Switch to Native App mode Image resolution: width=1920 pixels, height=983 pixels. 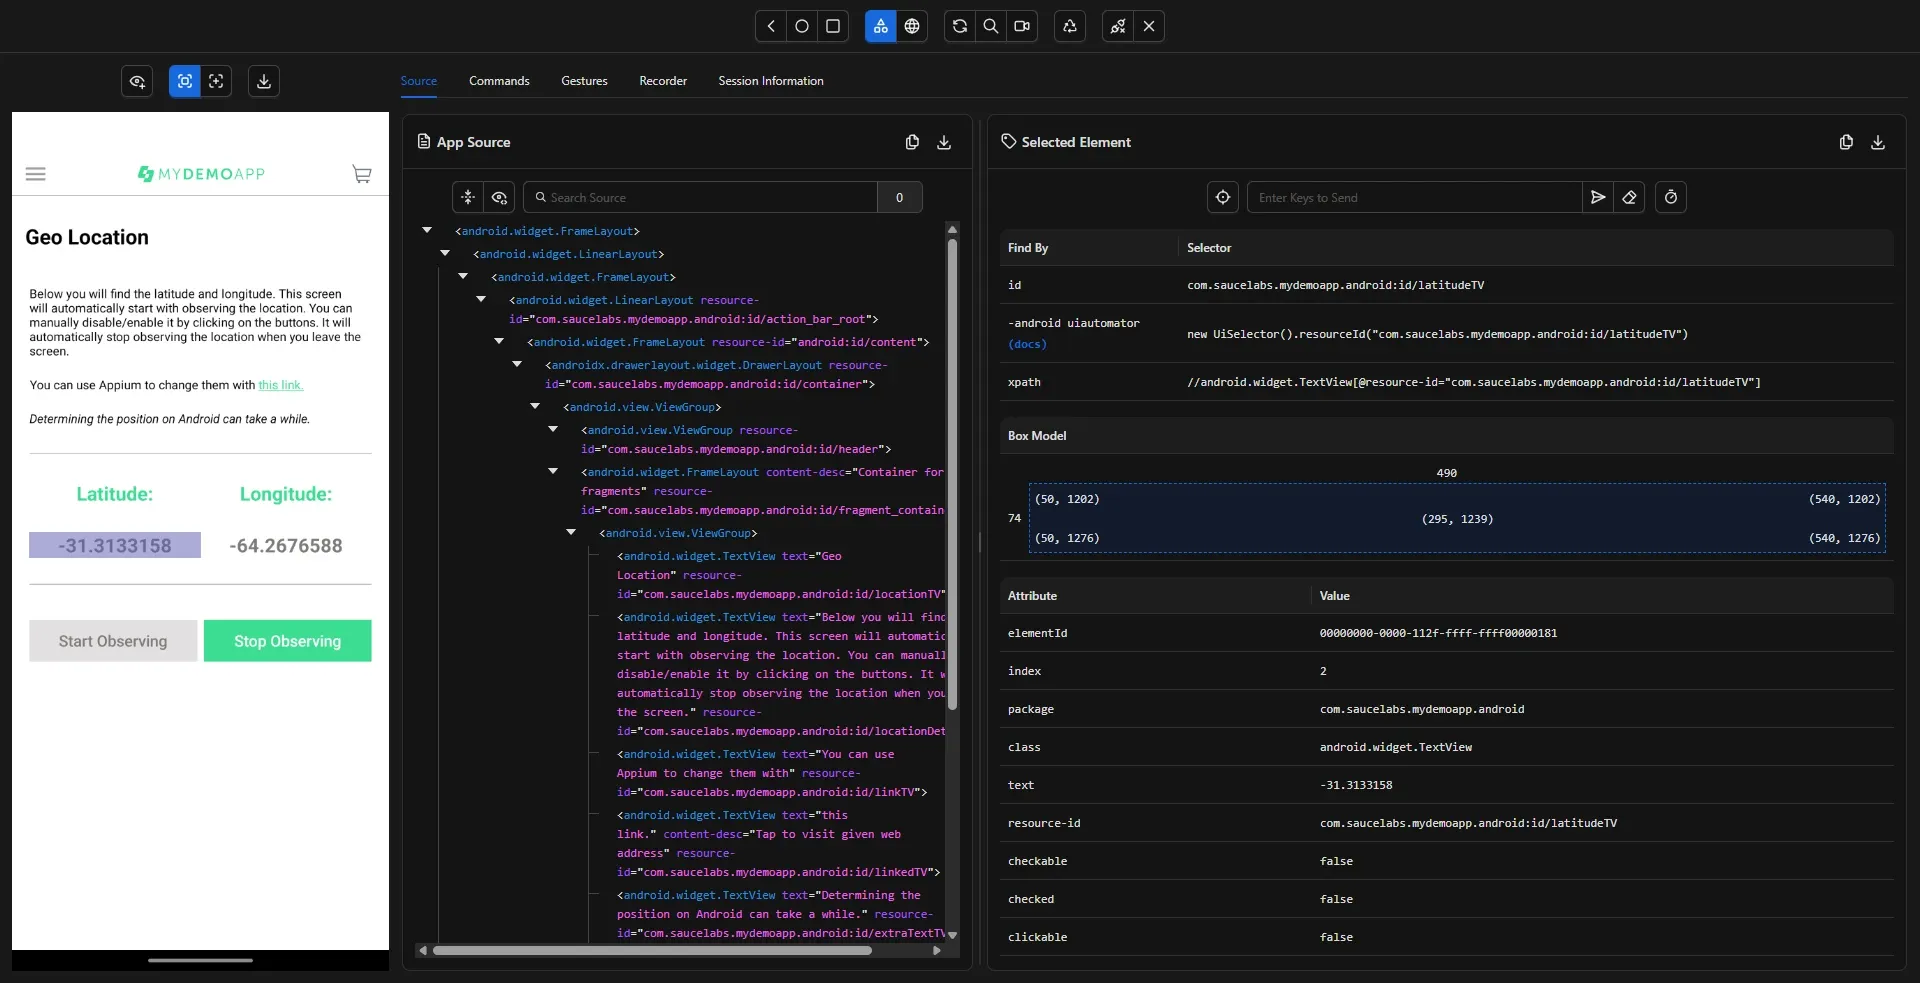tap(880, 26)
